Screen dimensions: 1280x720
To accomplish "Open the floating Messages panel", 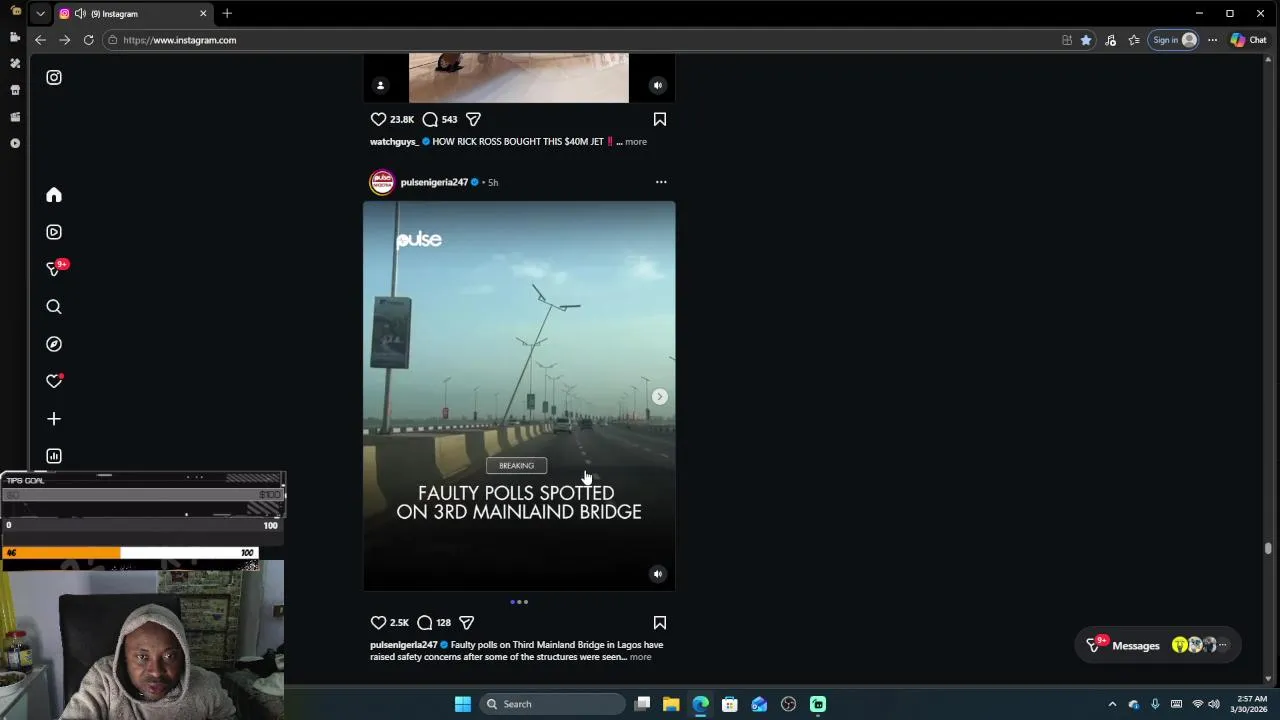I will (1158, 645).
